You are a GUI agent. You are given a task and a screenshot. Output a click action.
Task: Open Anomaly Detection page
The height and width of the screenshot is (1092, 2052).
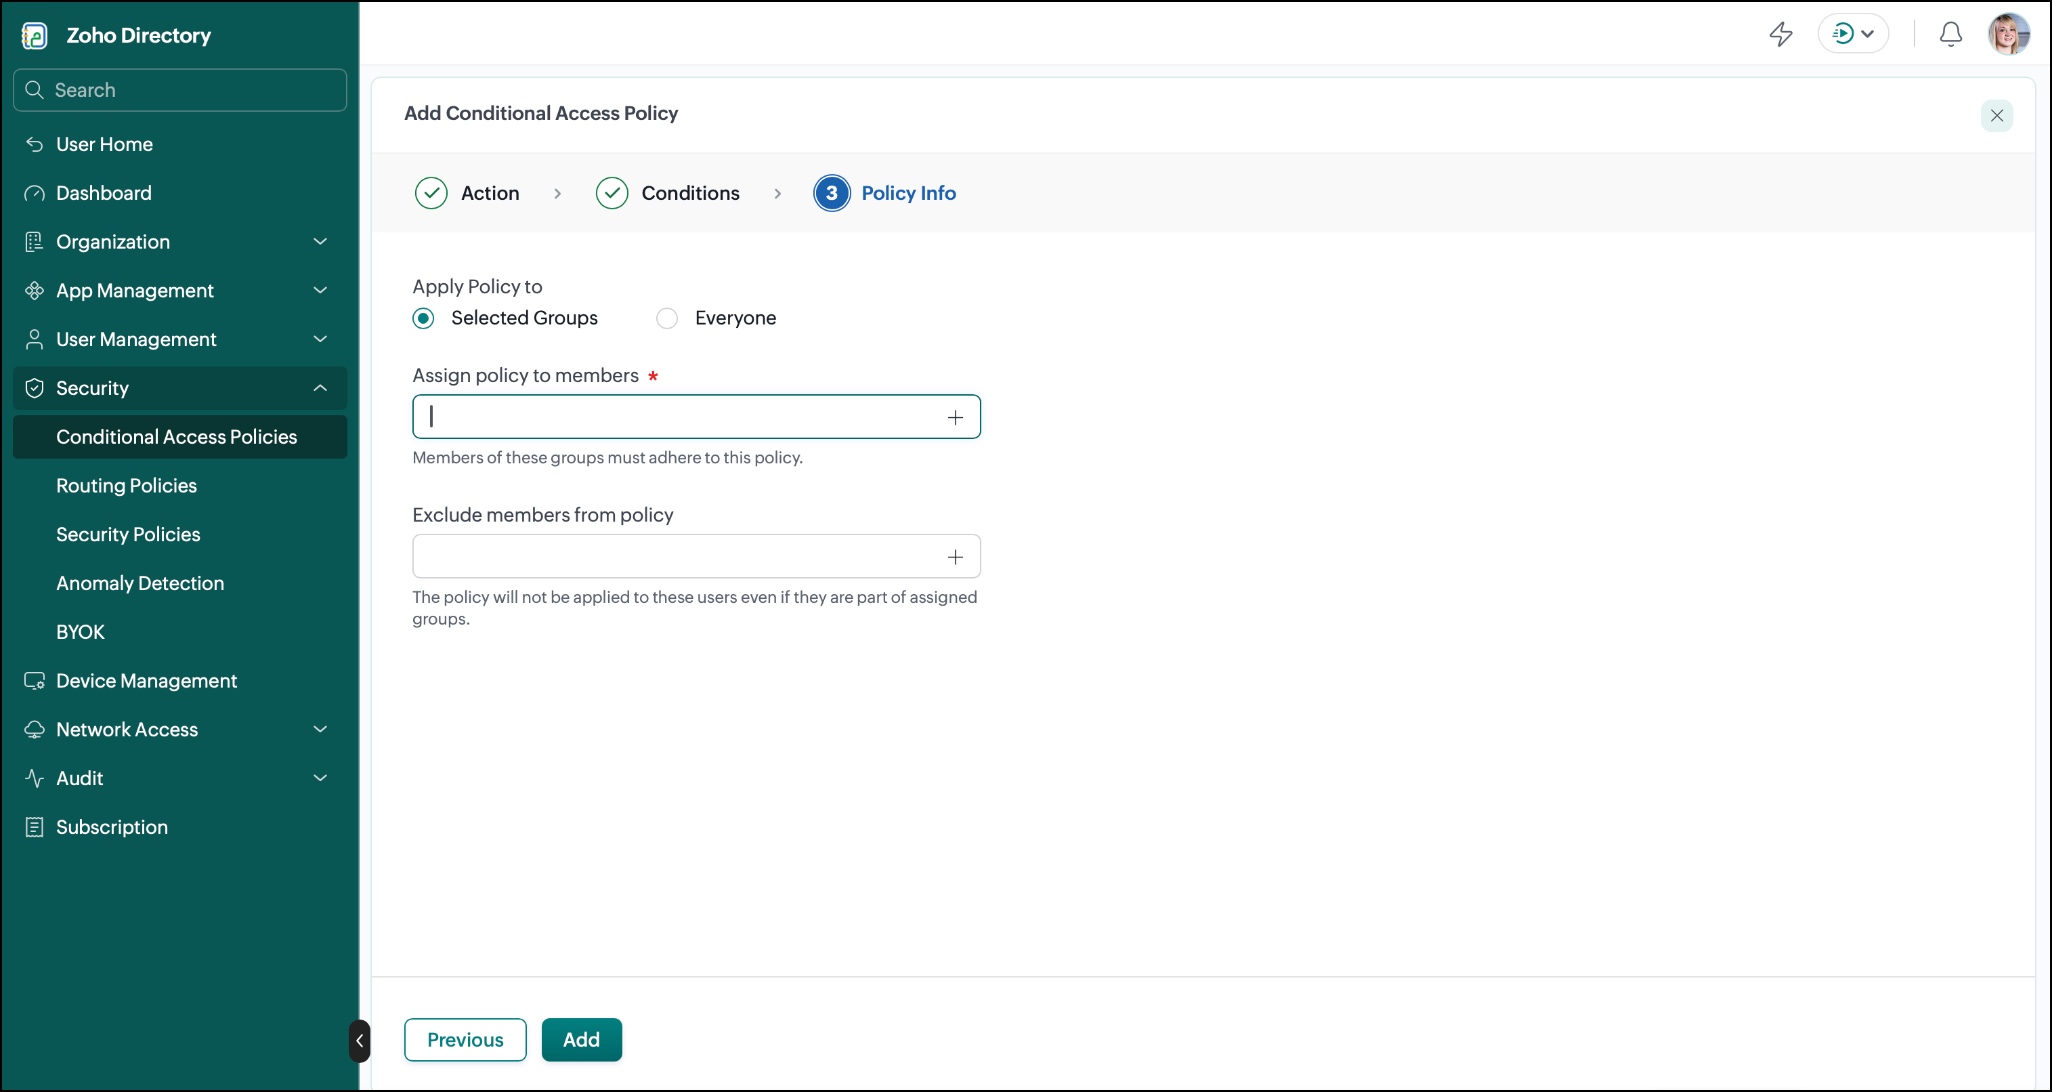[140, 583]
